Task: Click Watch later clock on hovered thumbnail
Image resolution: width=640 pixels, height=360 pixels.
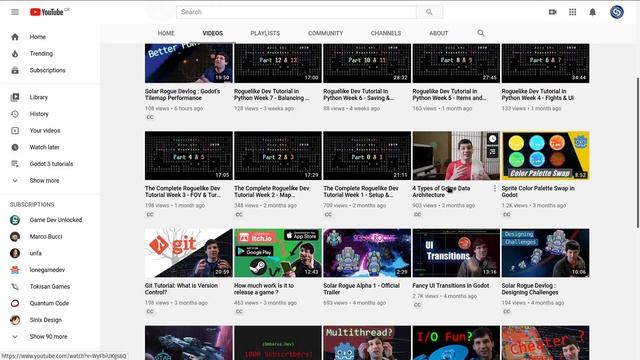Action: point(493,139)
